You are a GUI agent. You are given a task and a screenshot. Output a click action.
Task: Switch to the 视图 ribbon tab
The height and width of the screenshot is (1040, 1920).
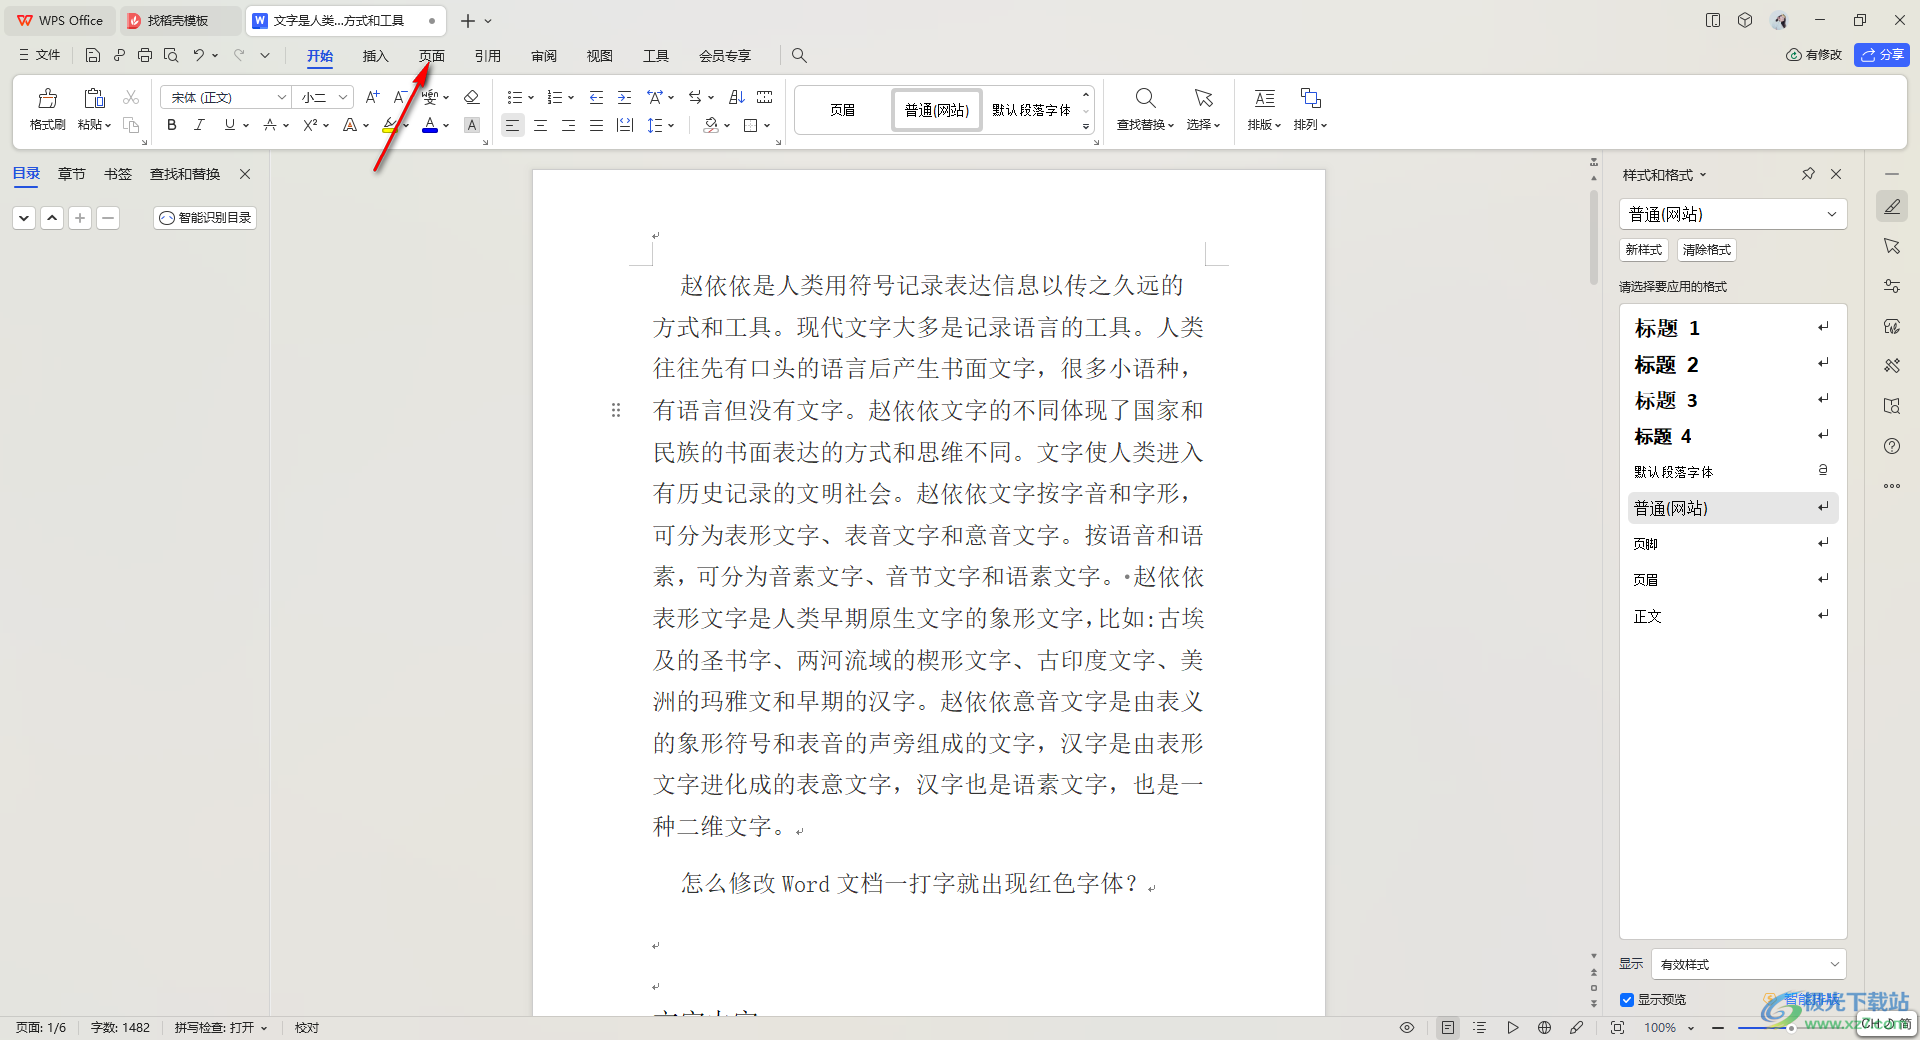point(599,56)
